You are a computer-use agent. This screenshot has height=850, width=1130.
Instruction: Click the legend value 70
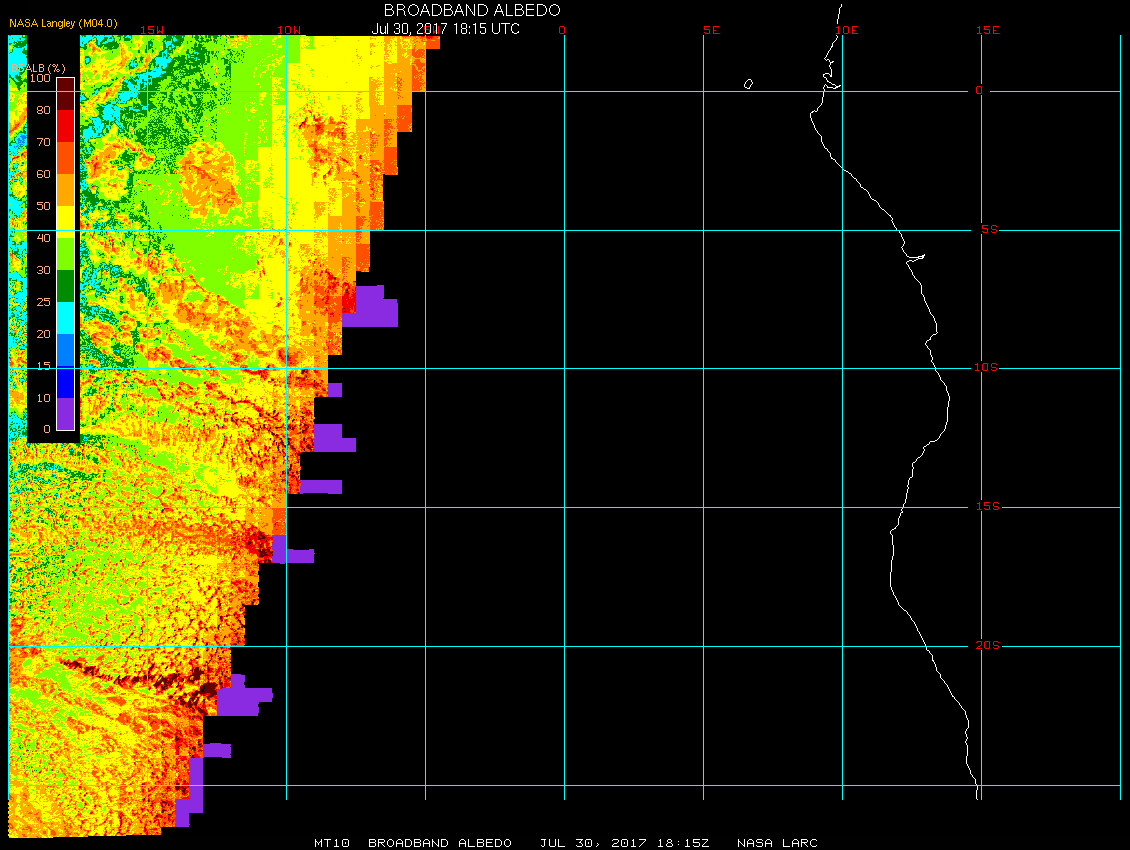pos(43,142)
